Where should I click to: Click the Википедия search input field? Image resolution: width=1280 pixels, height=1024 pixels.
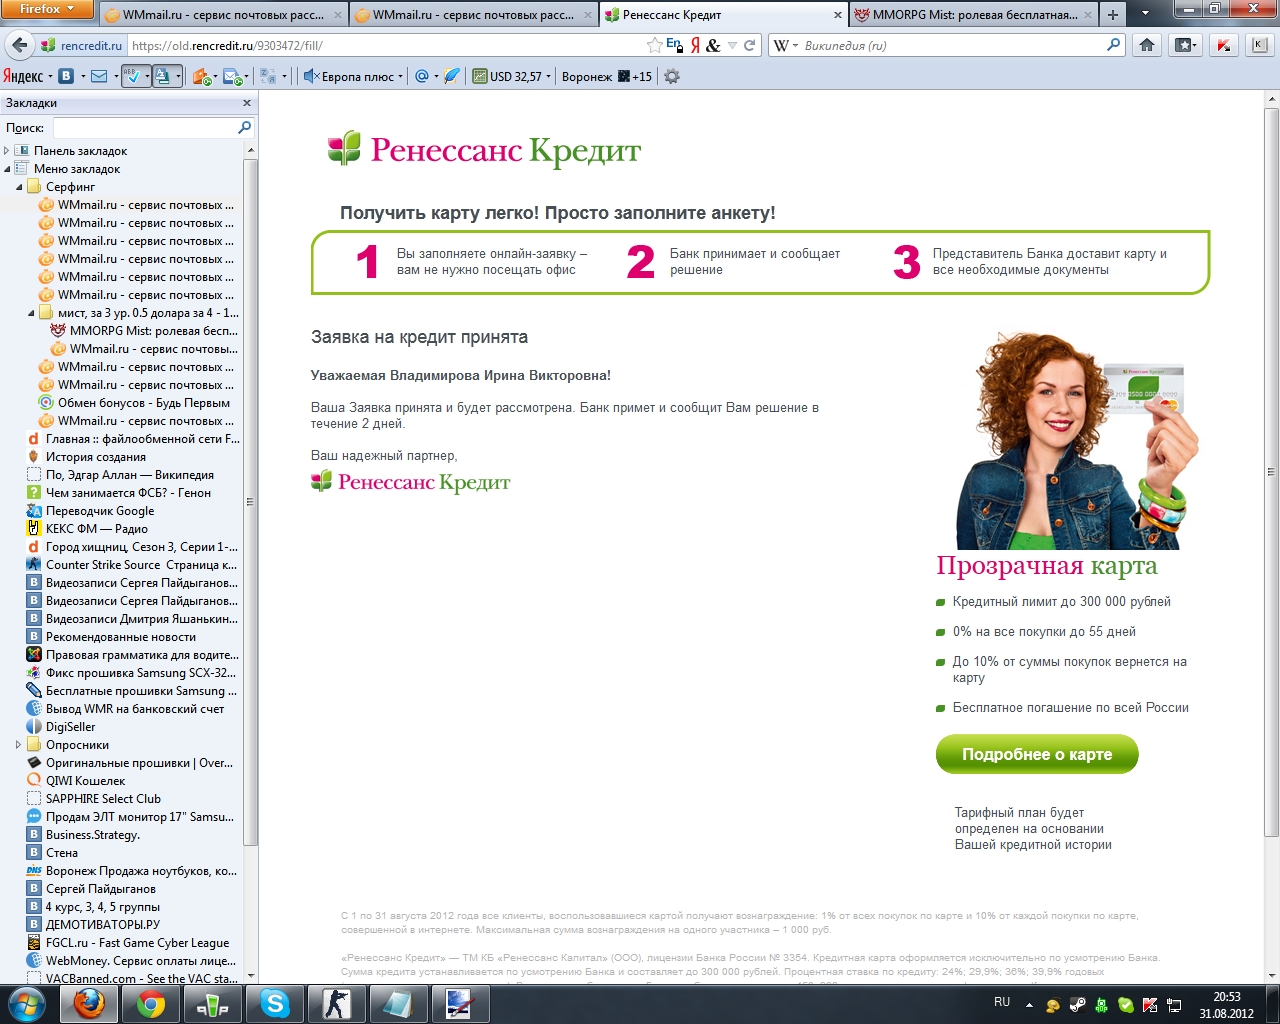click(950, 45)
